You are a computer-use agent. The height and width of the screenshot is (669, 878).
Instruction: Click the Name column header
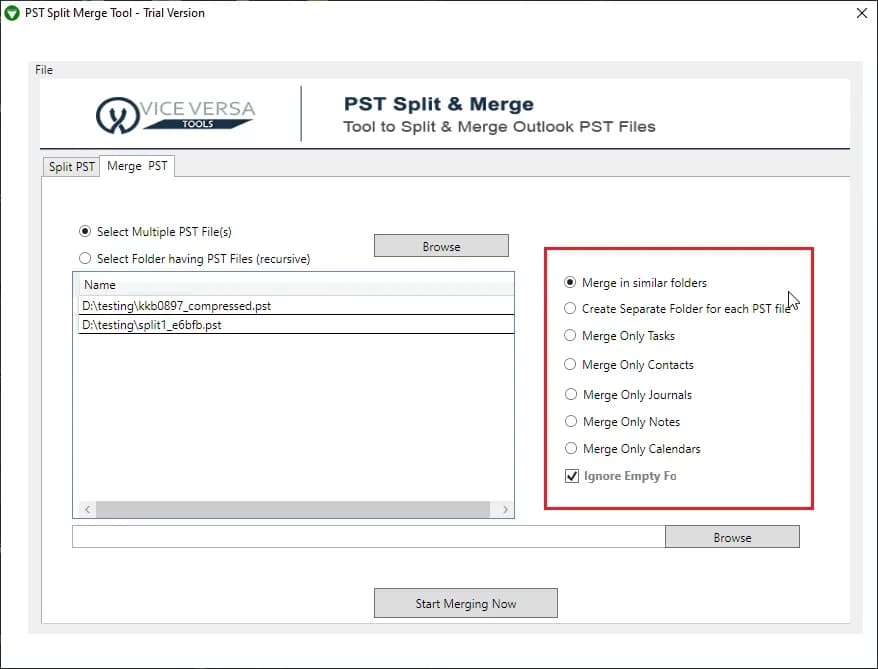point(296,285)
